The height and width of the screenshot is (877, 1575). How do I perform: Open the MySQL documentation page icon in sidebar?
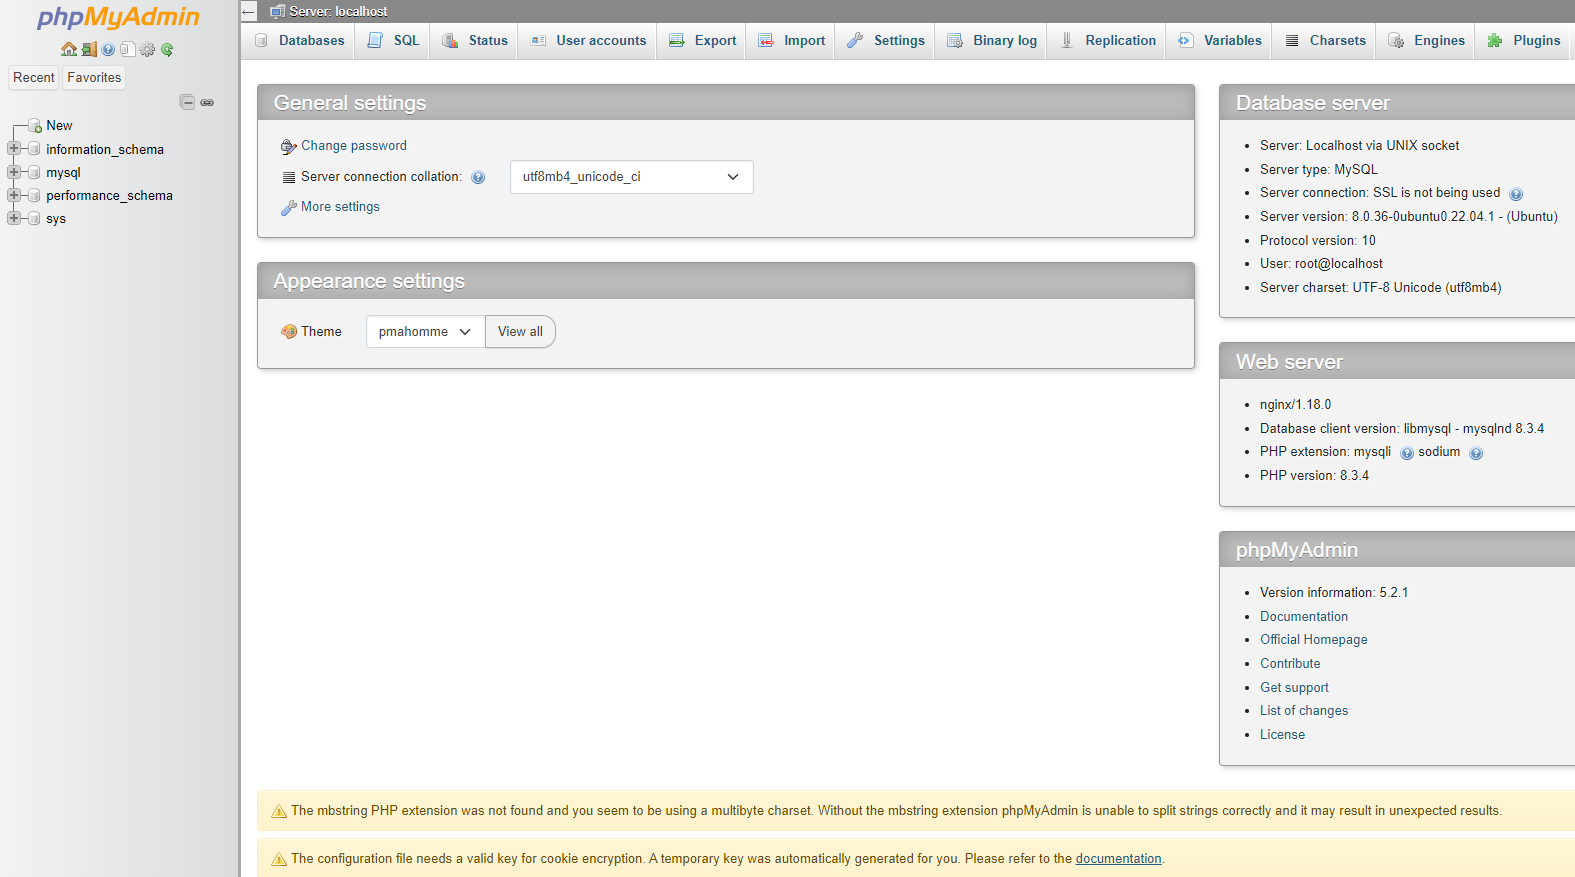(x=127, y=49)
